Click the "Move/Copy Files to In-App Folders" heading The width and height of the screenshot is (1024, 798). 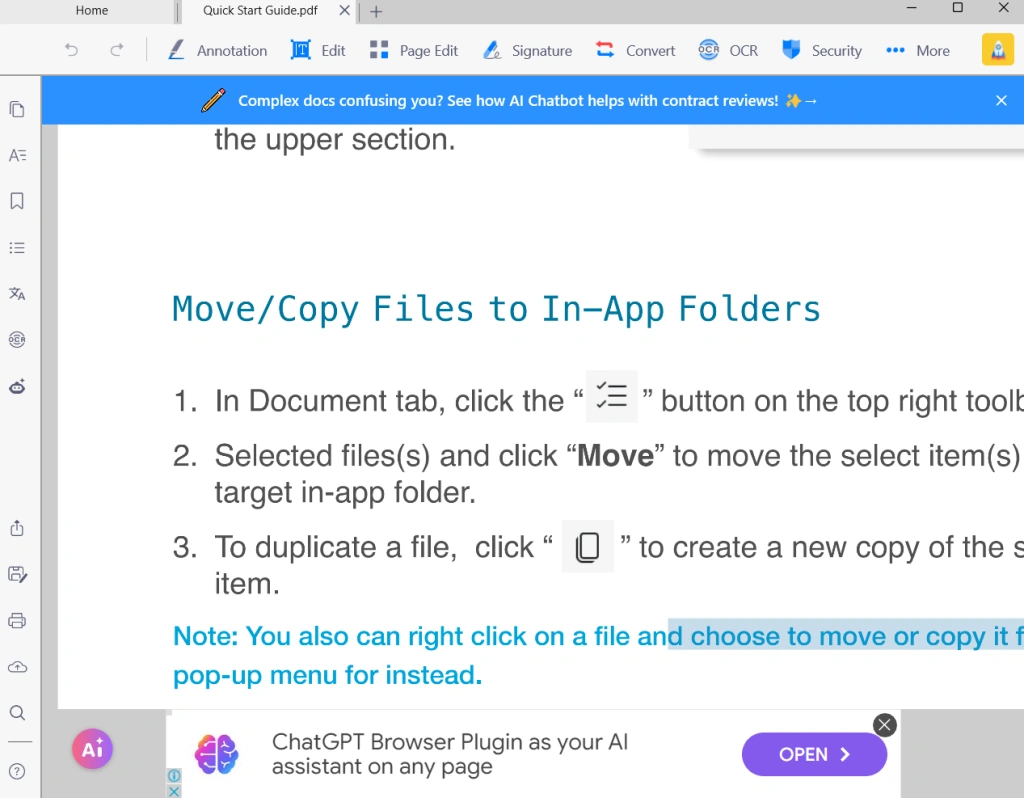[496, 309]
